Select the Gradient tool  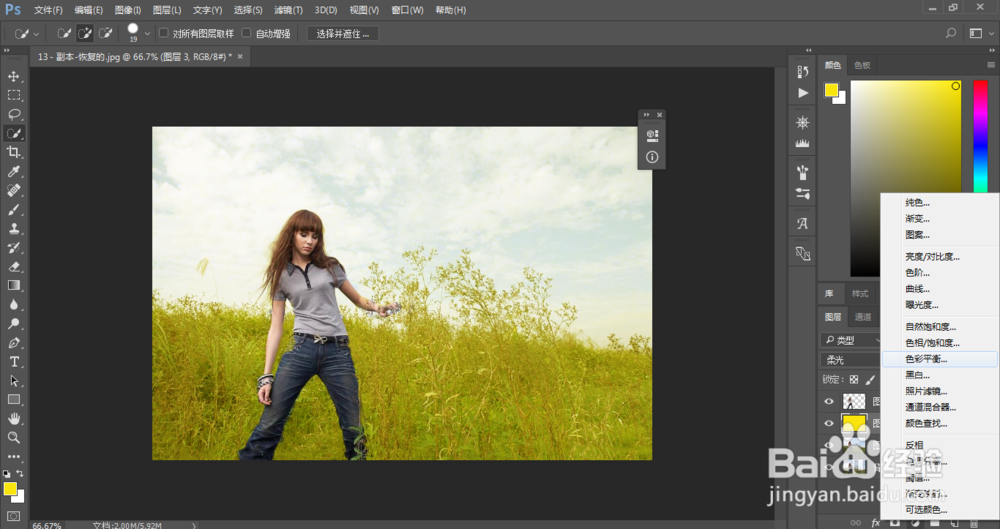[13, 285]
